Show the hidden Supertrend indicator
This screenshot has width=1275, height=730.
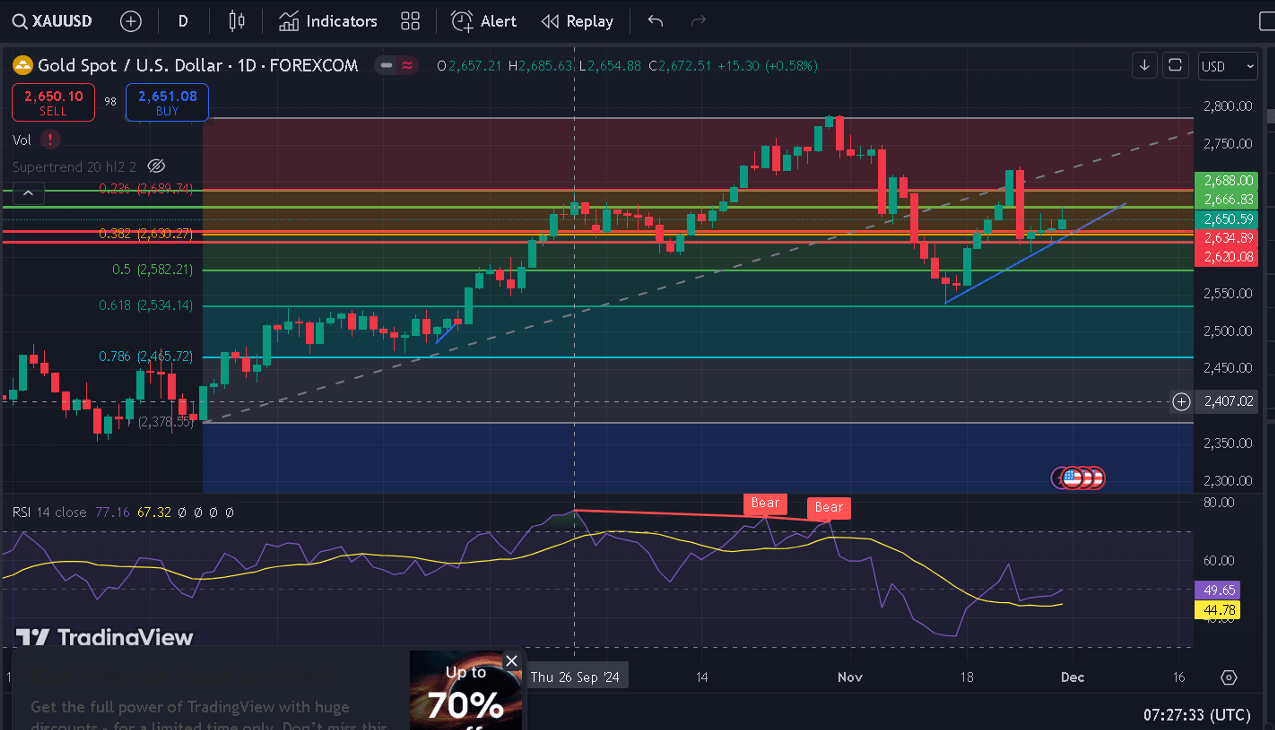[155, 166]
